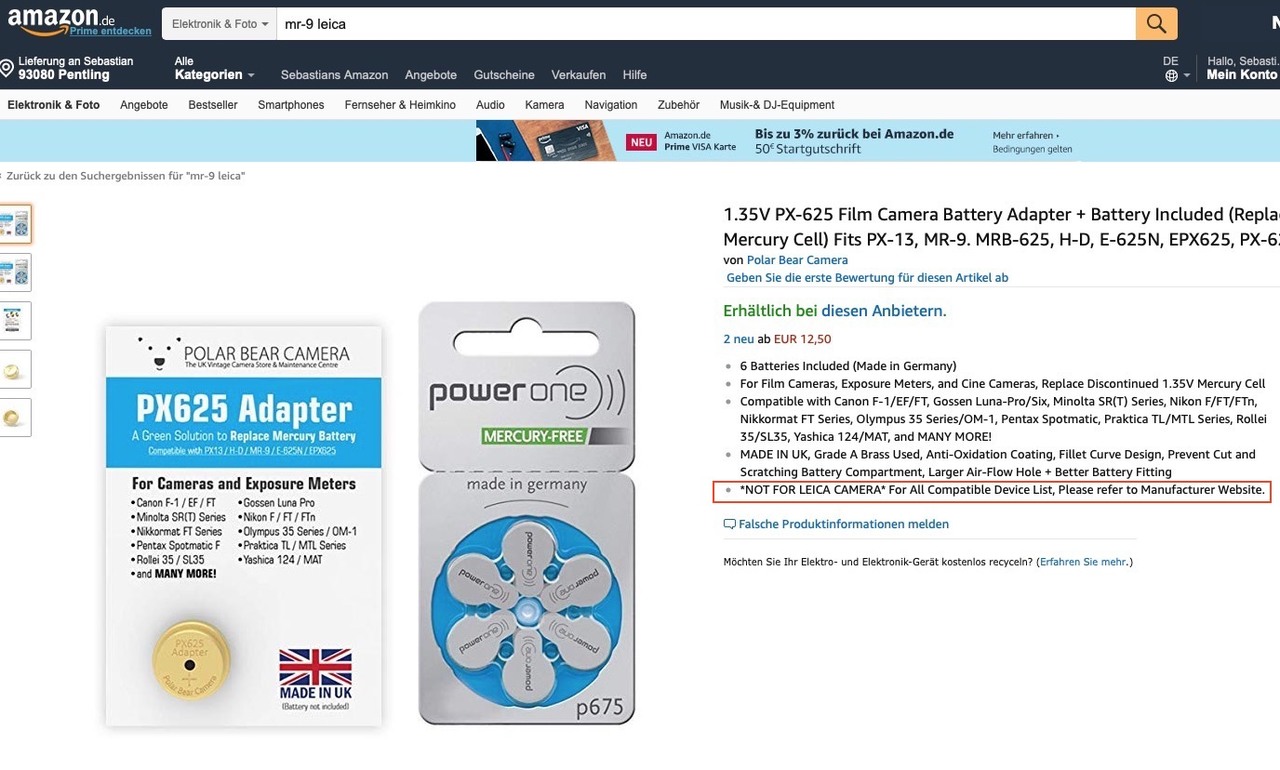Click the delivery location pin icon
This screenshot has width=1280, height=770.
[7, 68]
